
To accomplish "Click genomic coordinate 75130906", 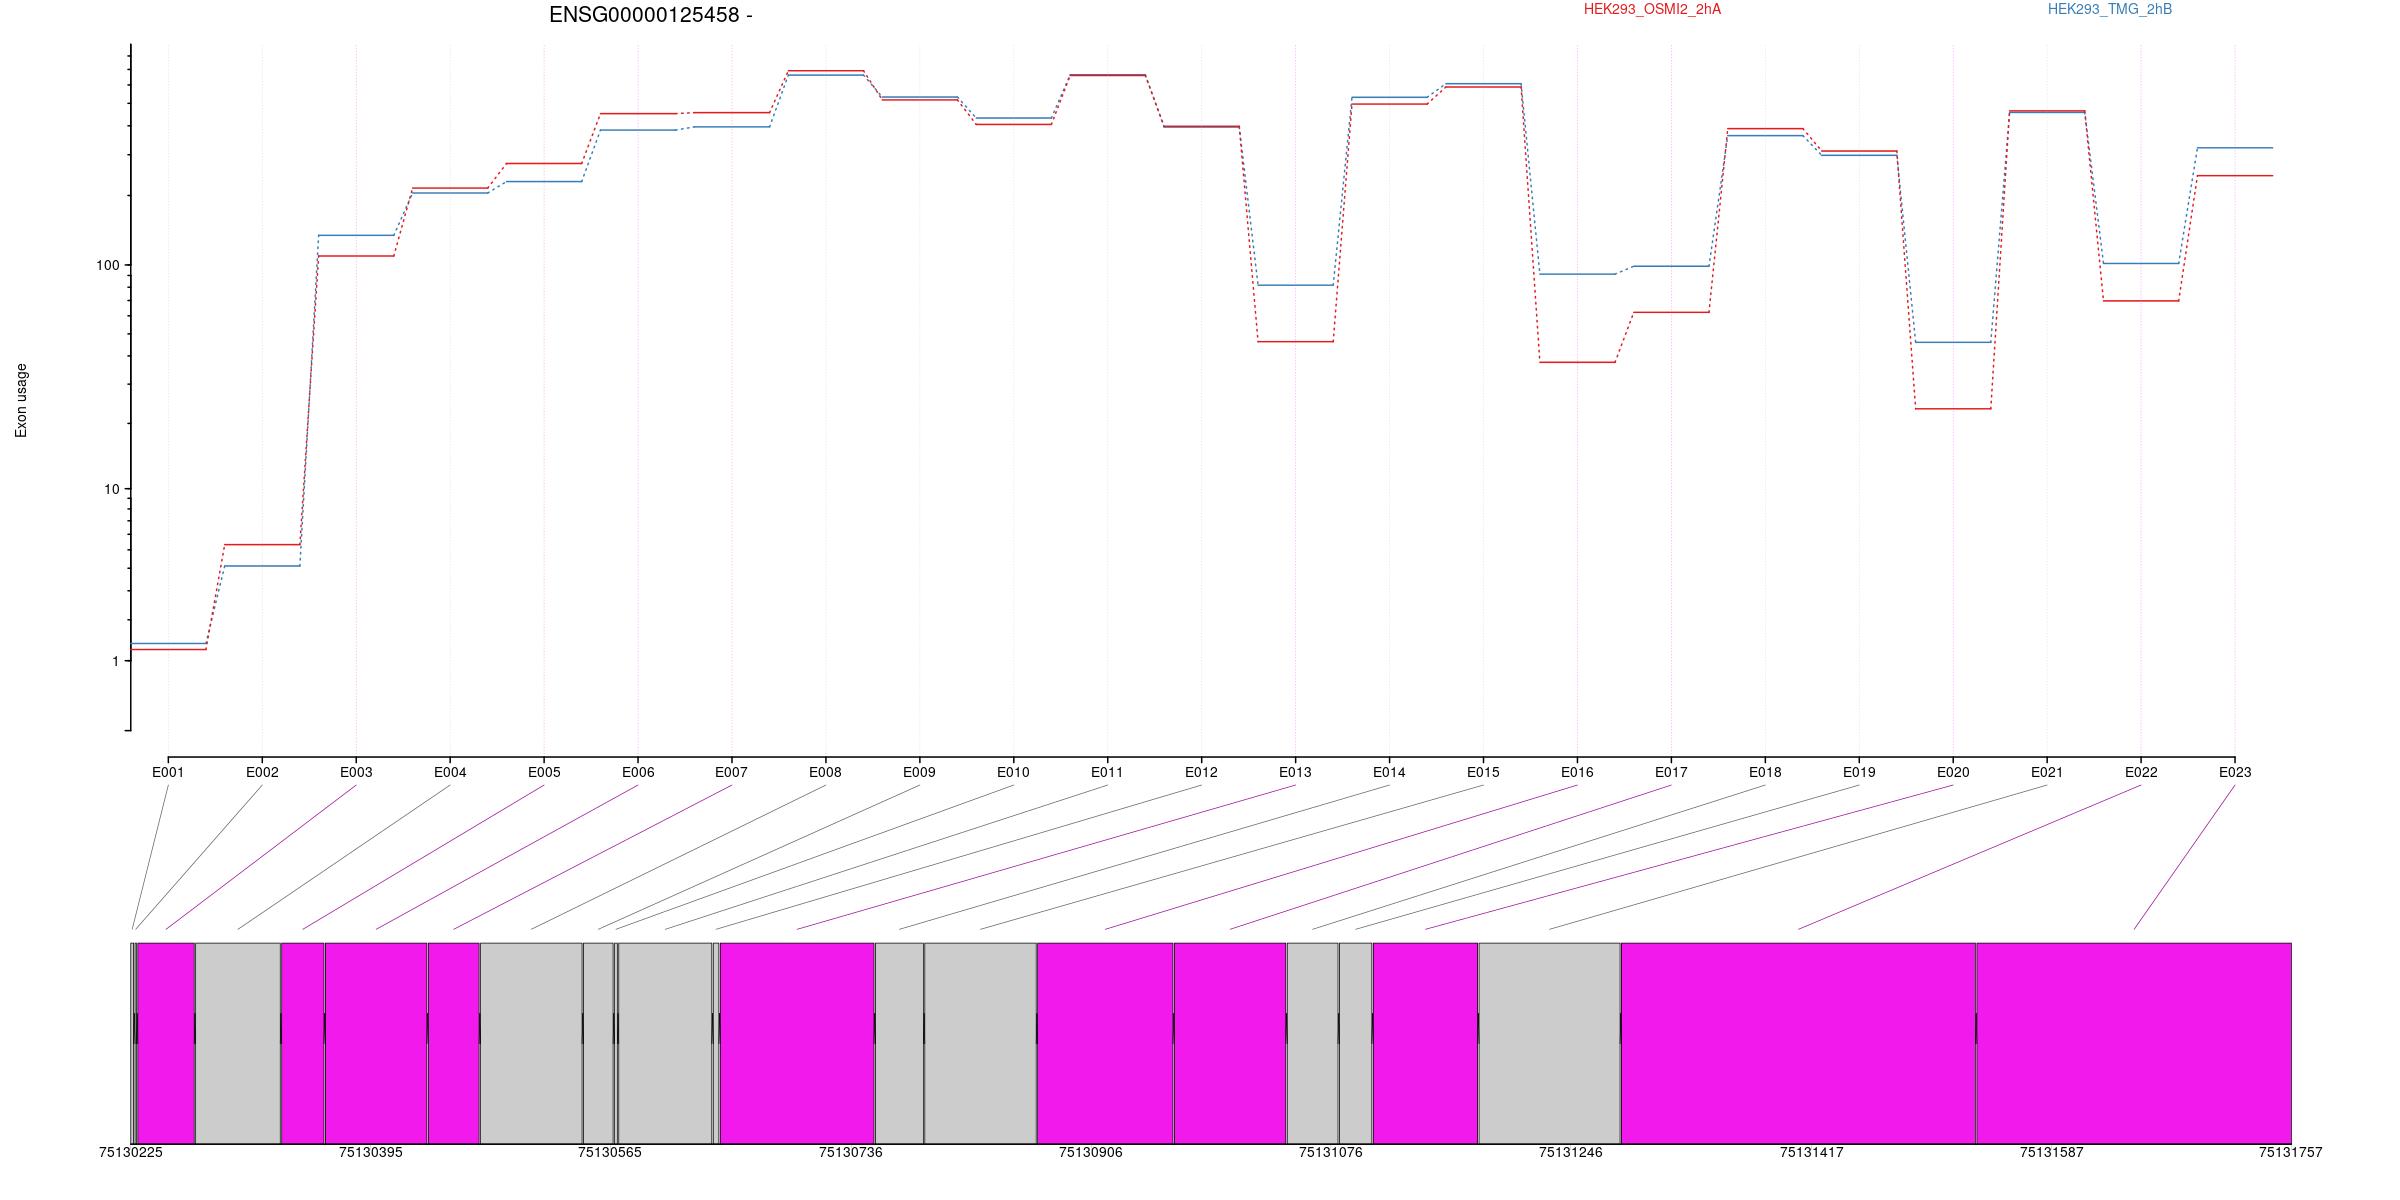I will point(1091,1153).
